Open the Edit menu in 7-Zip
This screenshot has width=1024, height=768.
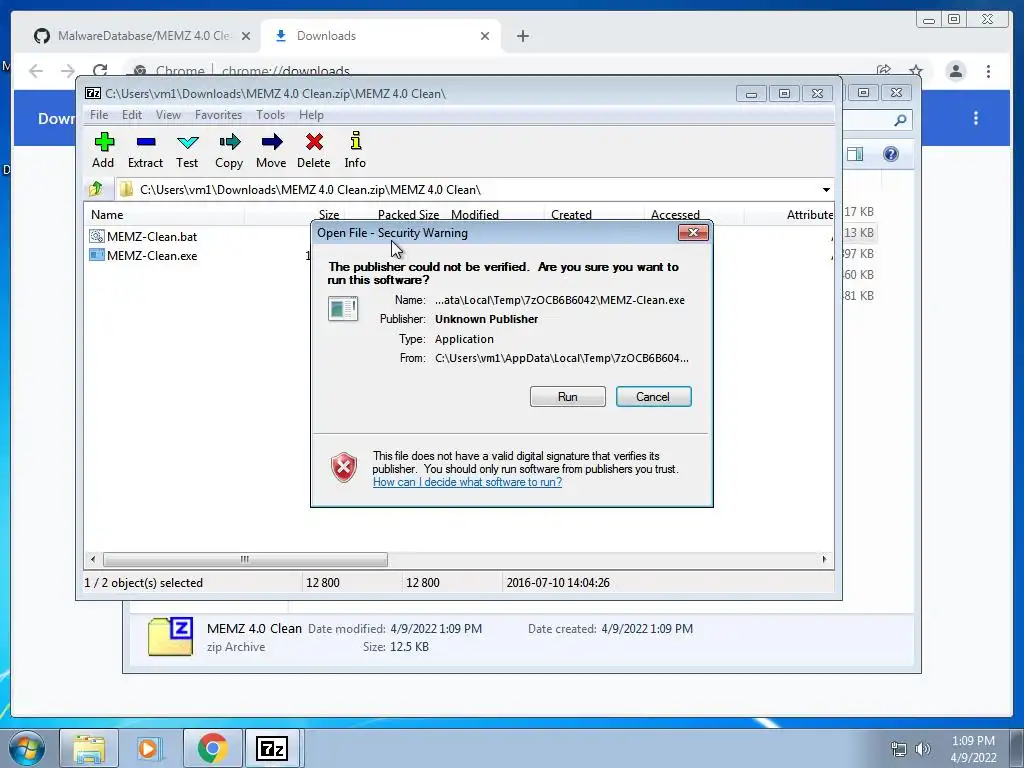(132, 115)
